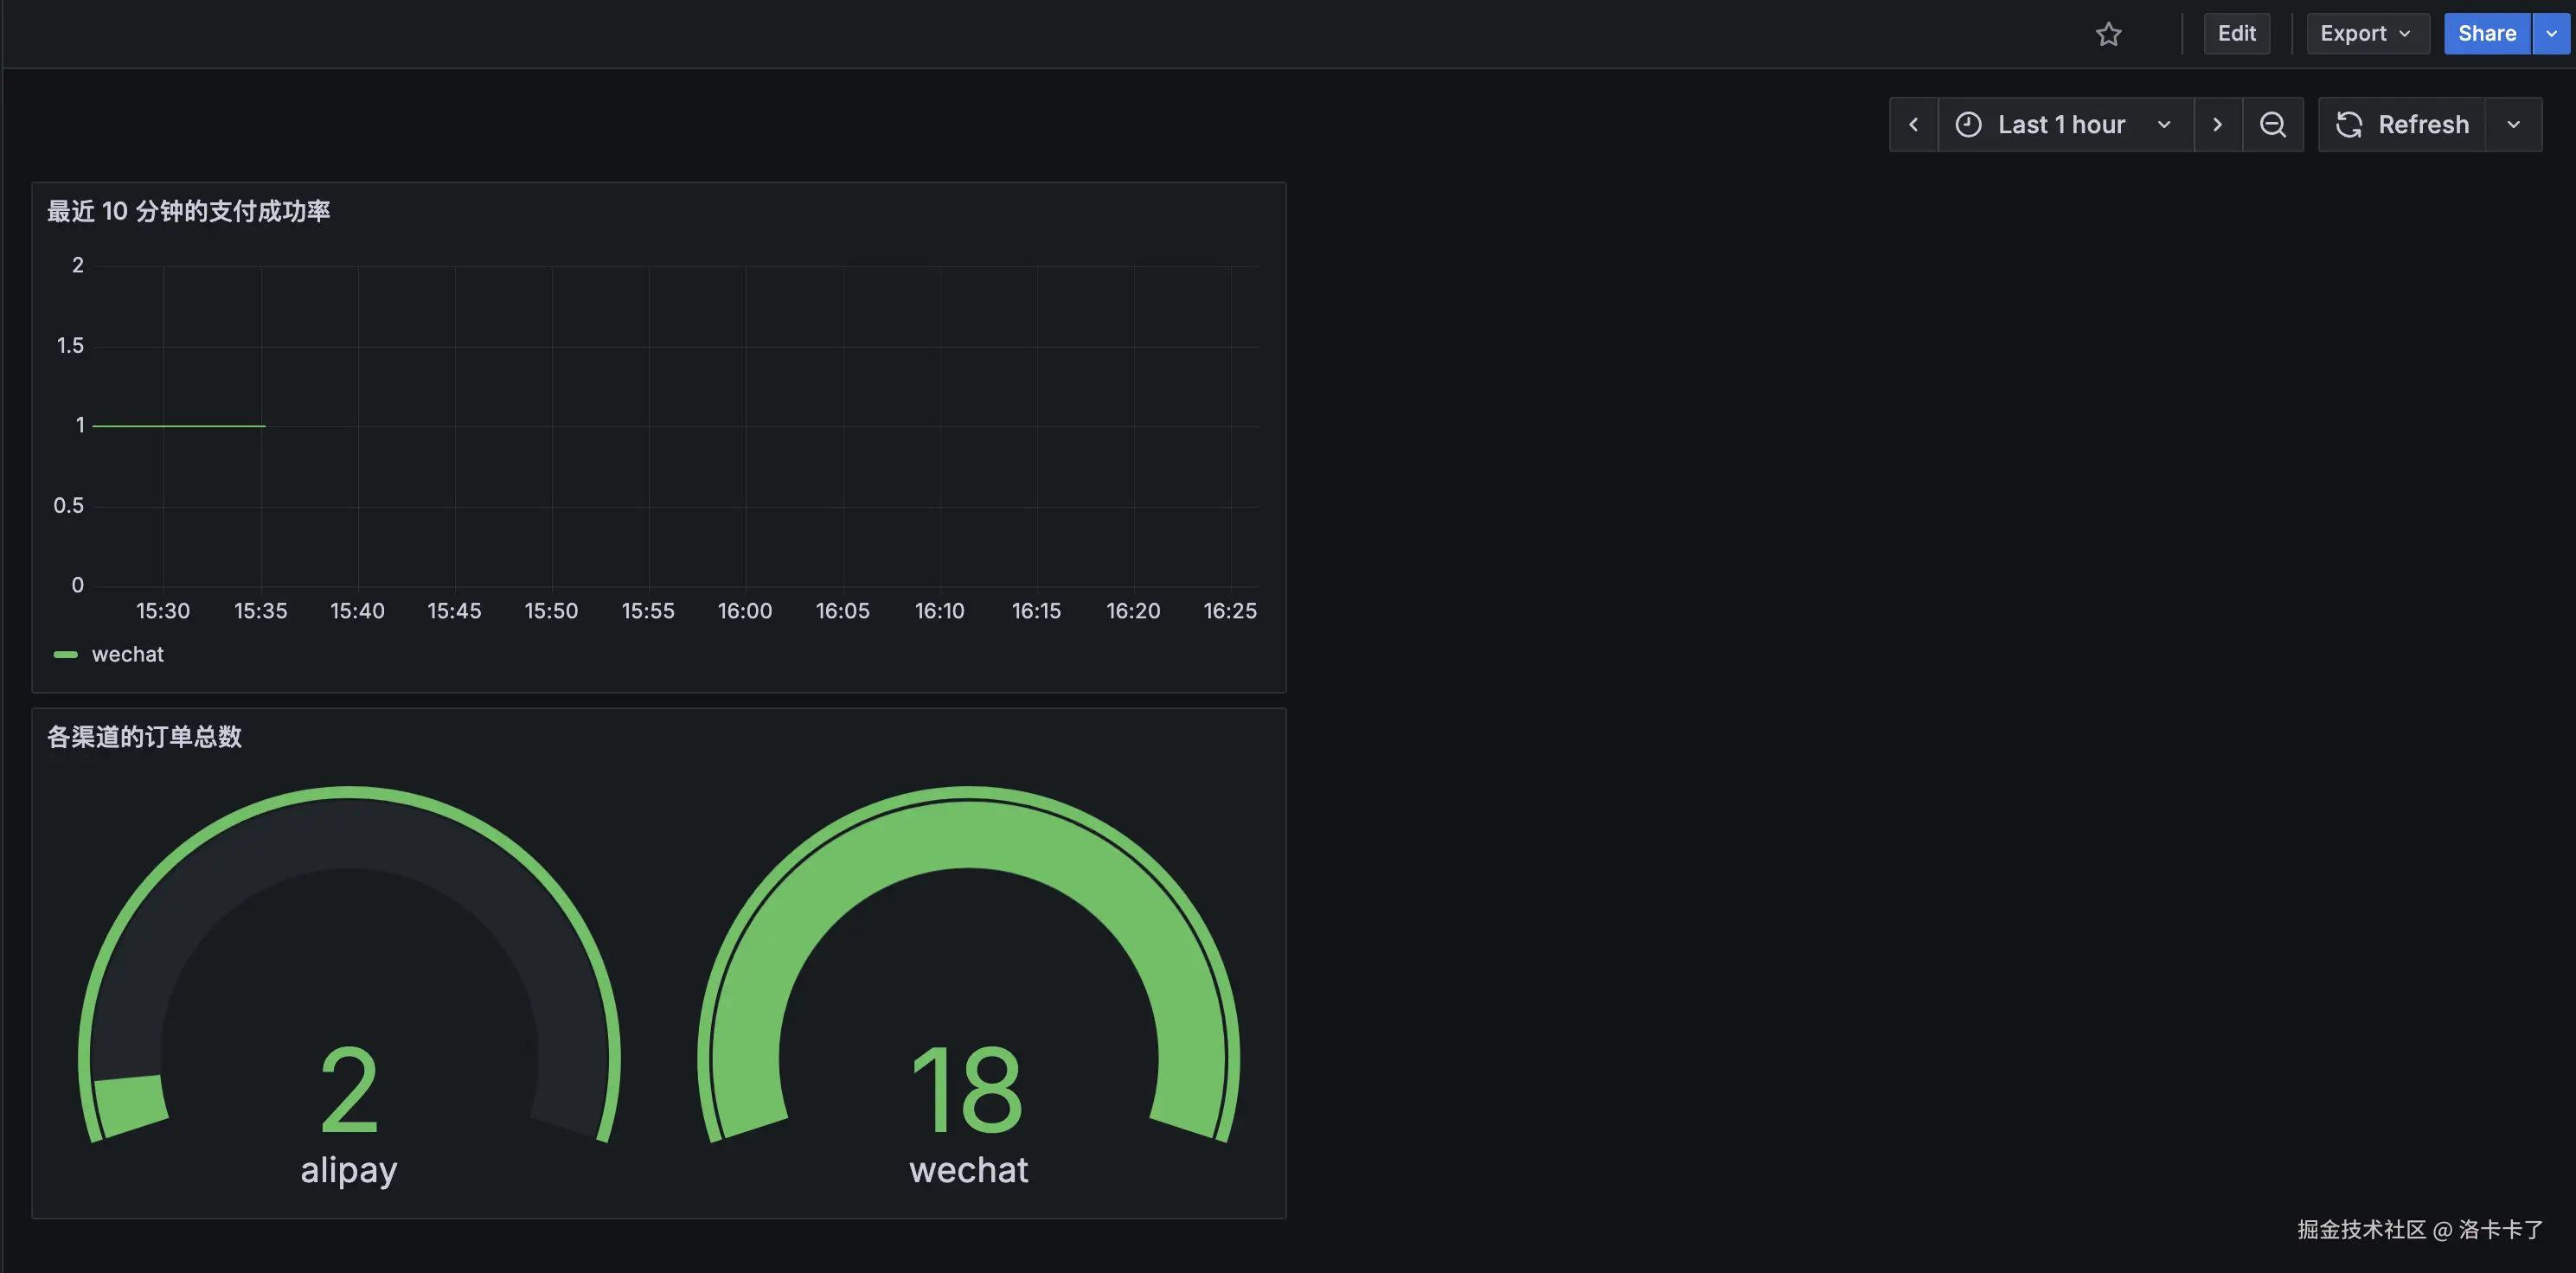Click the Edit dashboard button
Image resolution: width=2576 pixels, height=1273 pixels.
2236,34
